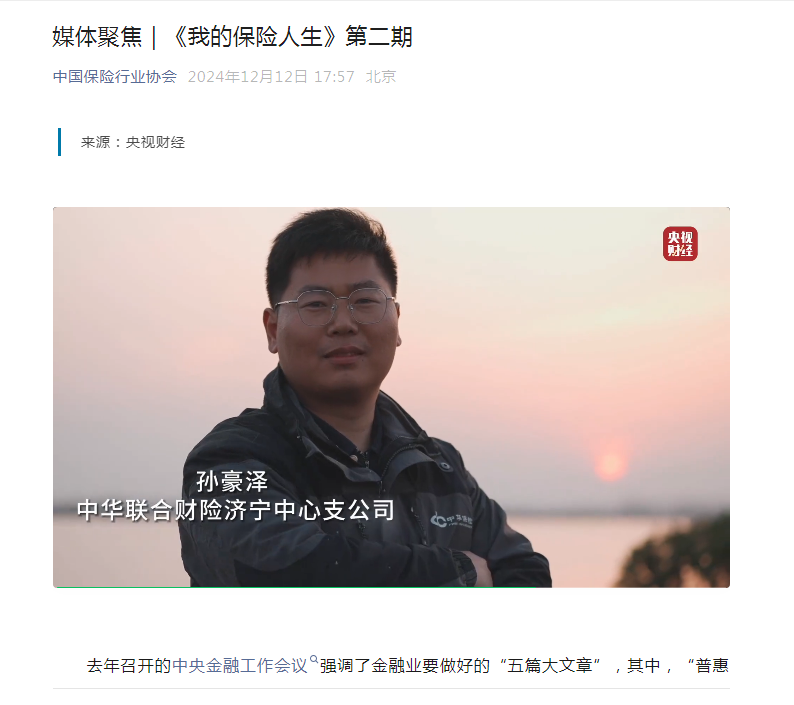Viewport: 794px width, 705px height.
Task: Click the 北京 location label
Action: pyautogui.click(x=381, y=76)
